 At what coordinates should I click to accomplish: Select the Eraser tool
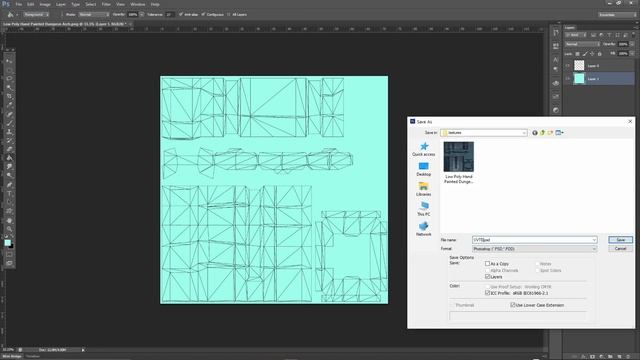[x=9, y=149]
